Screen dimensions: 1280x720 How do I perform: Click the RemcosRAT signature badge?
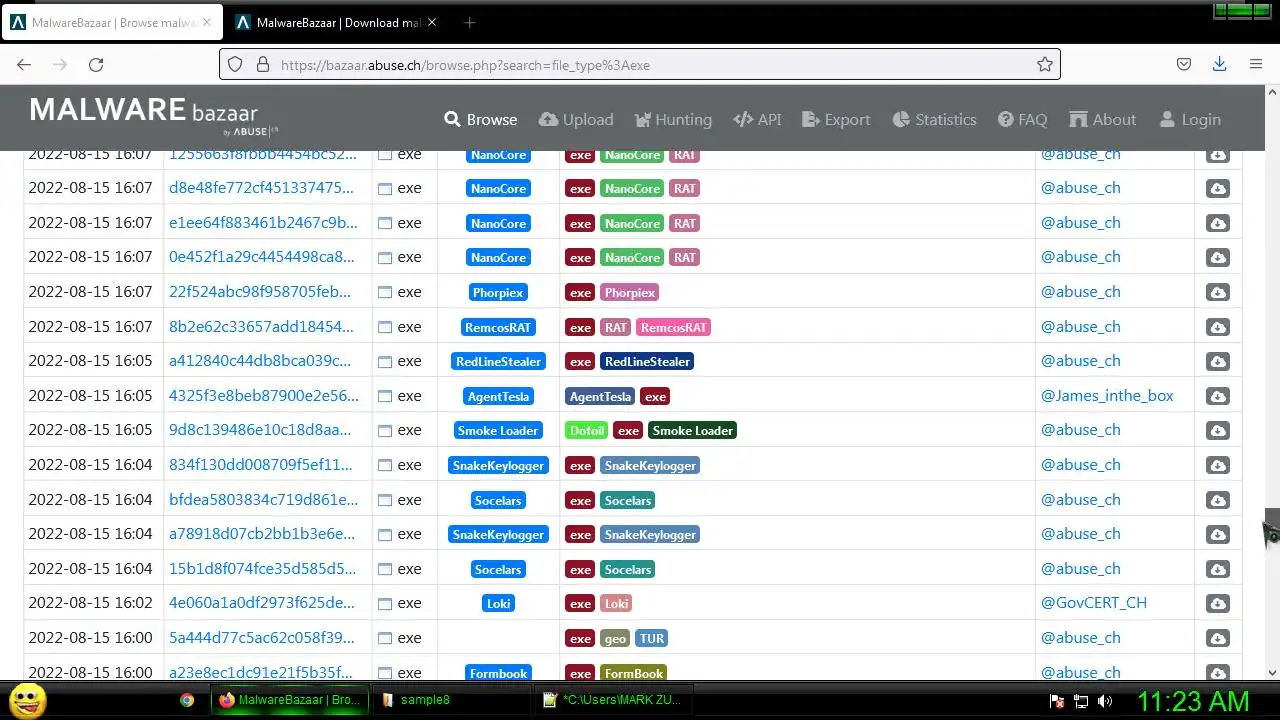[x=498, y=327]
